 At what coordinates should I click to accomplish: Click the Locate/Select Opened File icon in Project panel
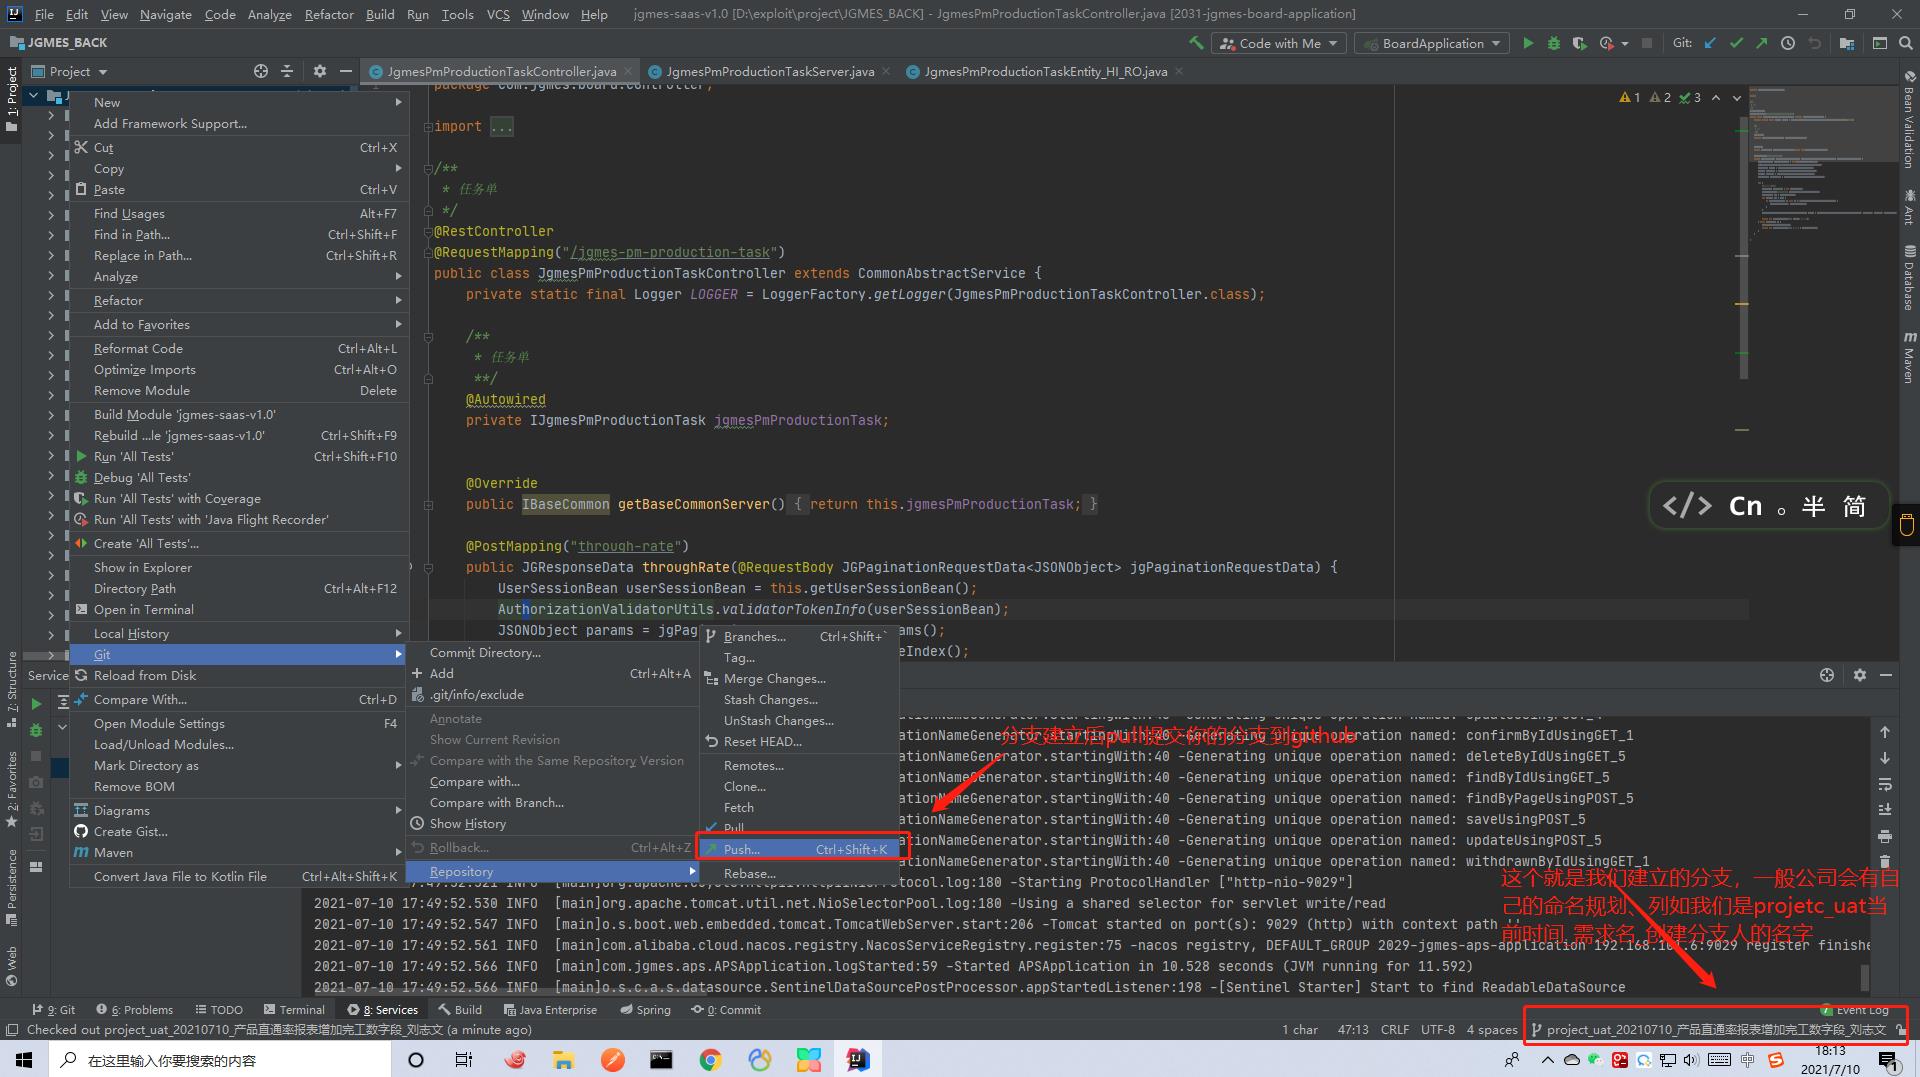coord(261,71)
